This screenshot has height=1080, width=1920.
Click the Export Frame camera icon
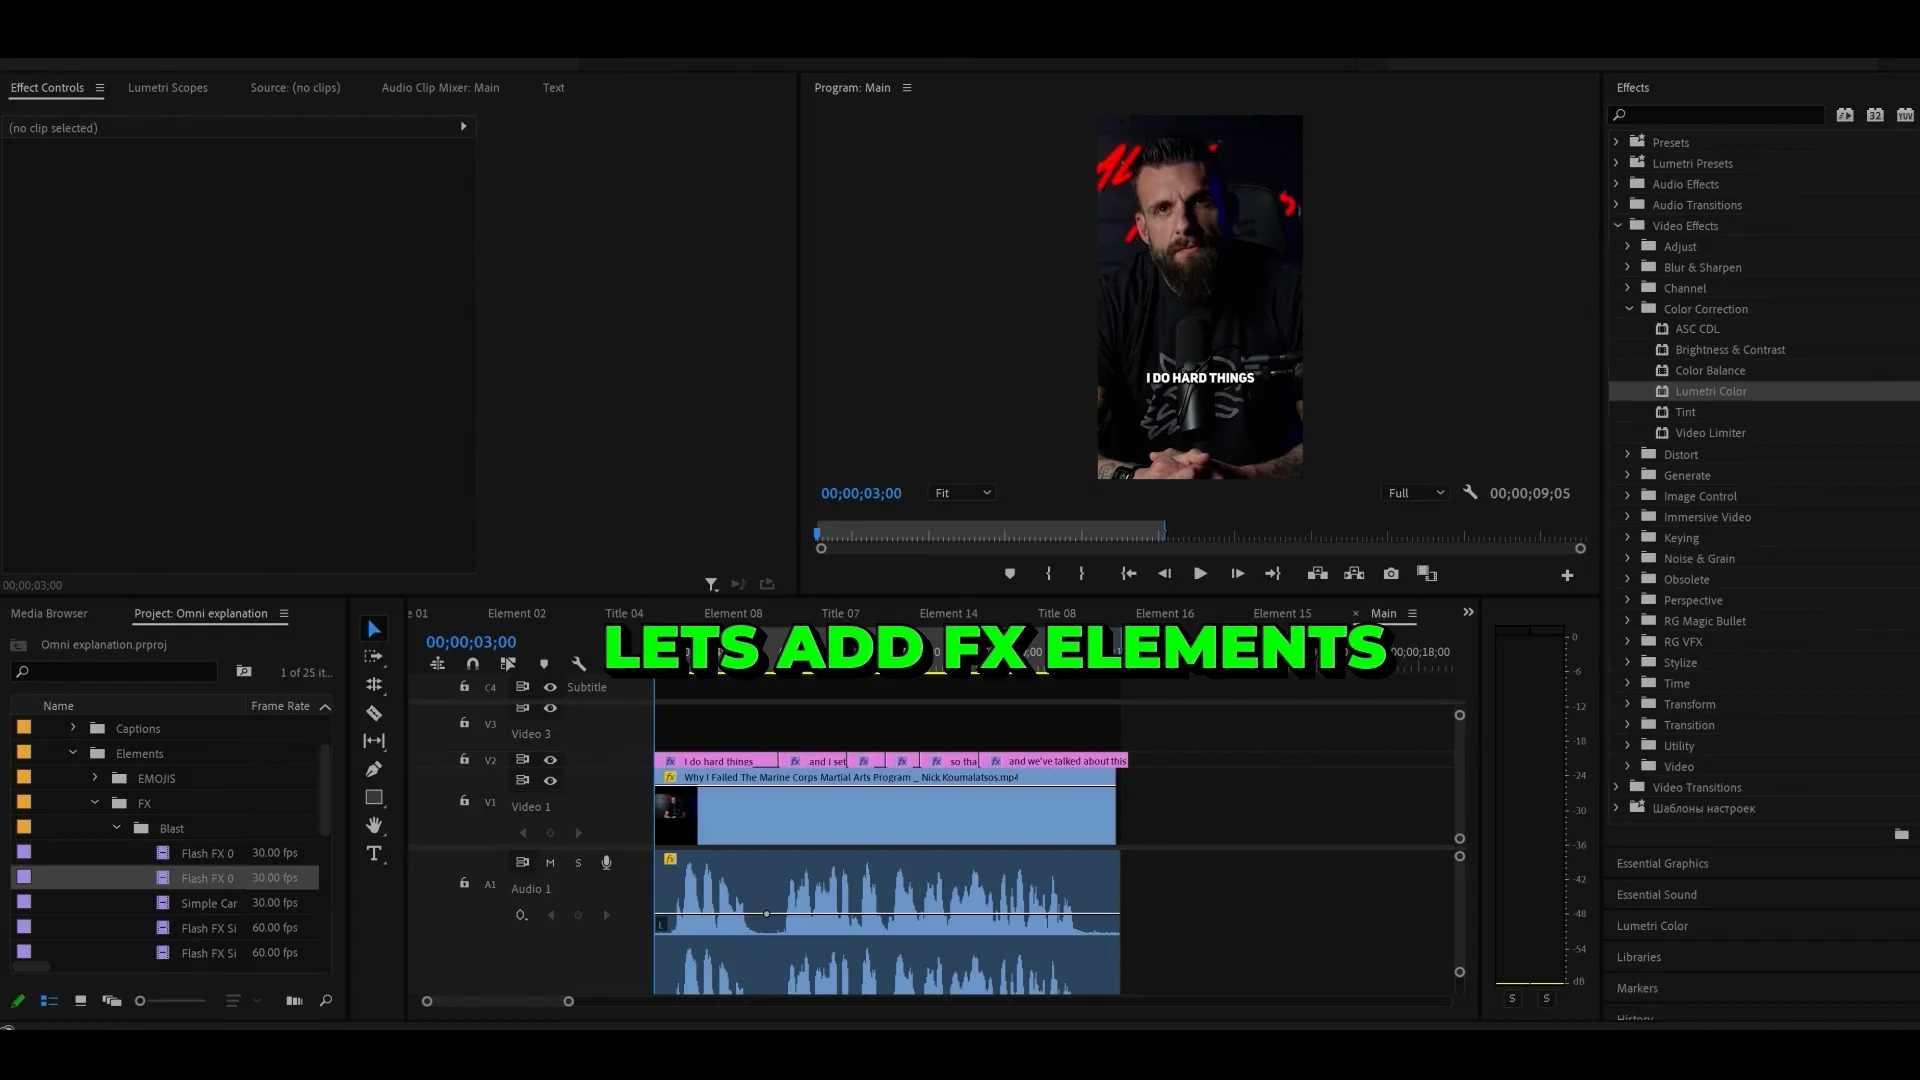click(1391, 573)
